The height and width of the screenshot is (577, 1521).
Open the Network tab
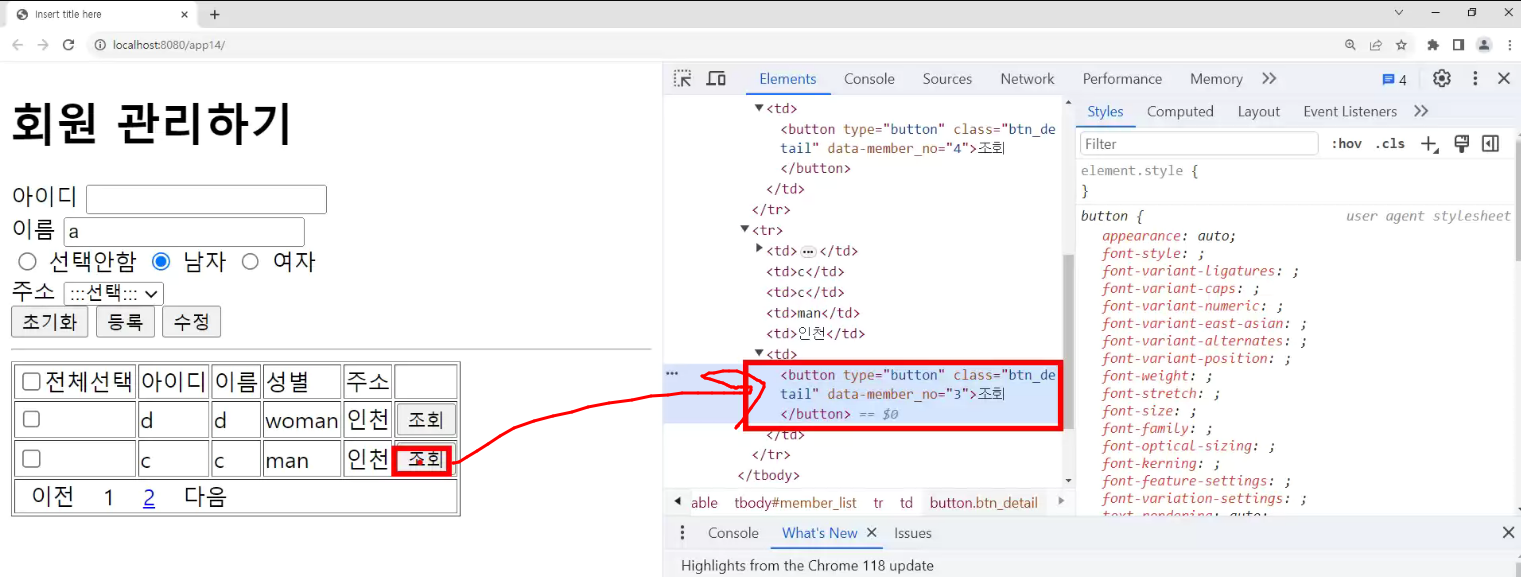tap(1027, 79)
